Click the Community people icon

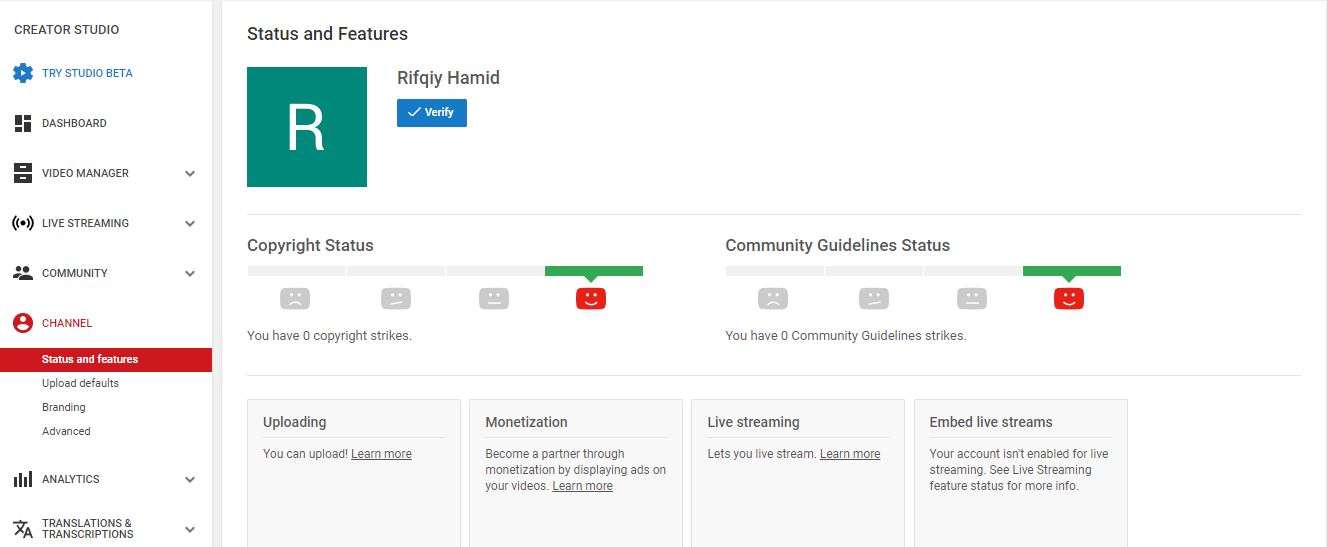[x=23, y=273]
